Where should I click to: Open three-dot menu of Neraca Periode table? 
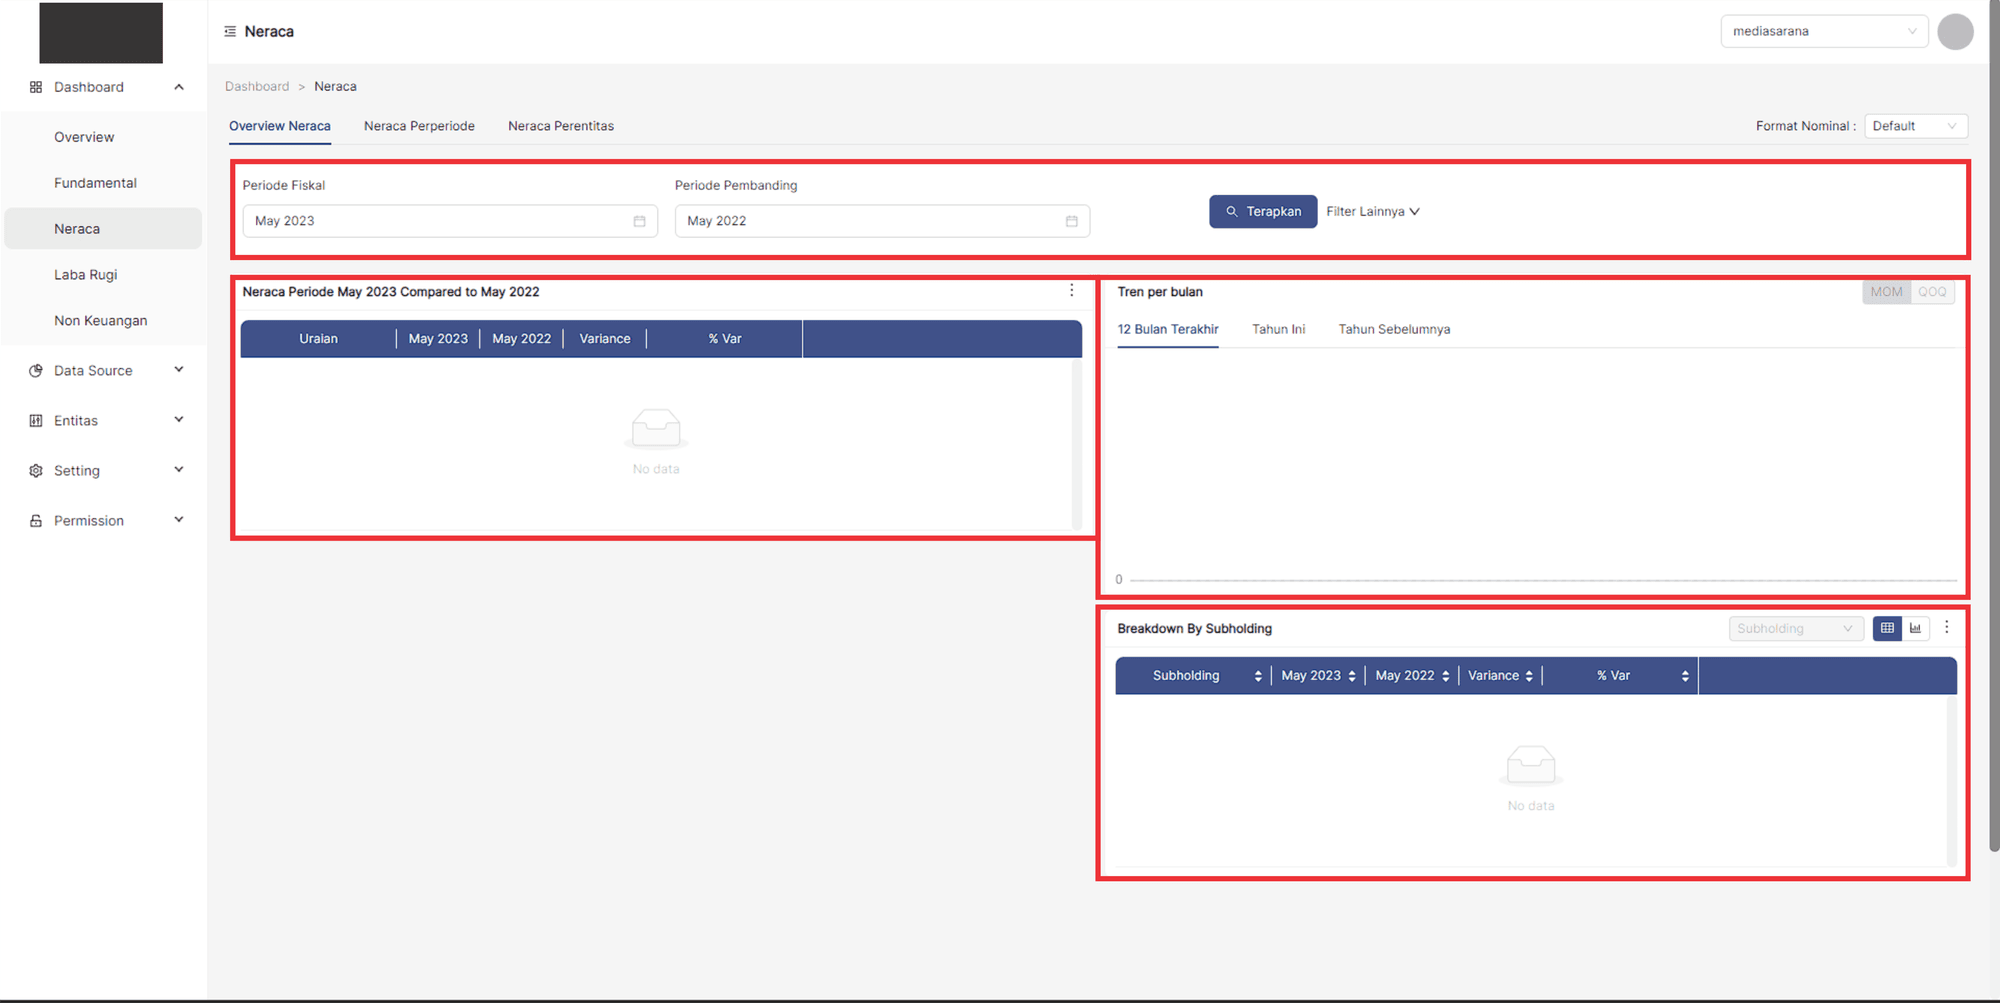click(x=1071, y=291)
